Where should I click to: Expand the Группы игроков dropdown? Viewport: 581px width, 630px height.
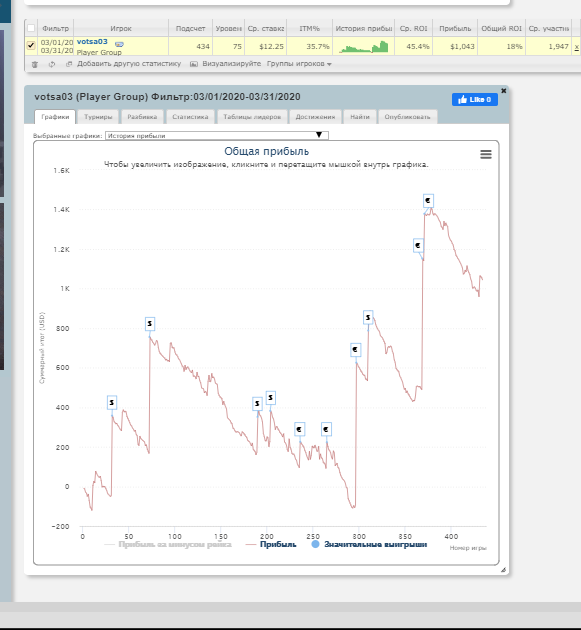[x=299, y=64]
